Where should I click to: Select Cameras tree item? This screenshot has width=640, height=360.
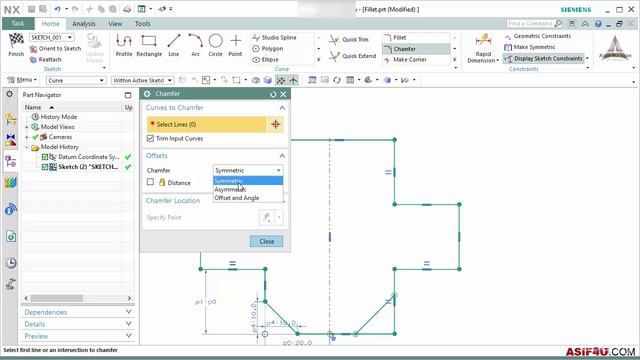click(60, 137)
